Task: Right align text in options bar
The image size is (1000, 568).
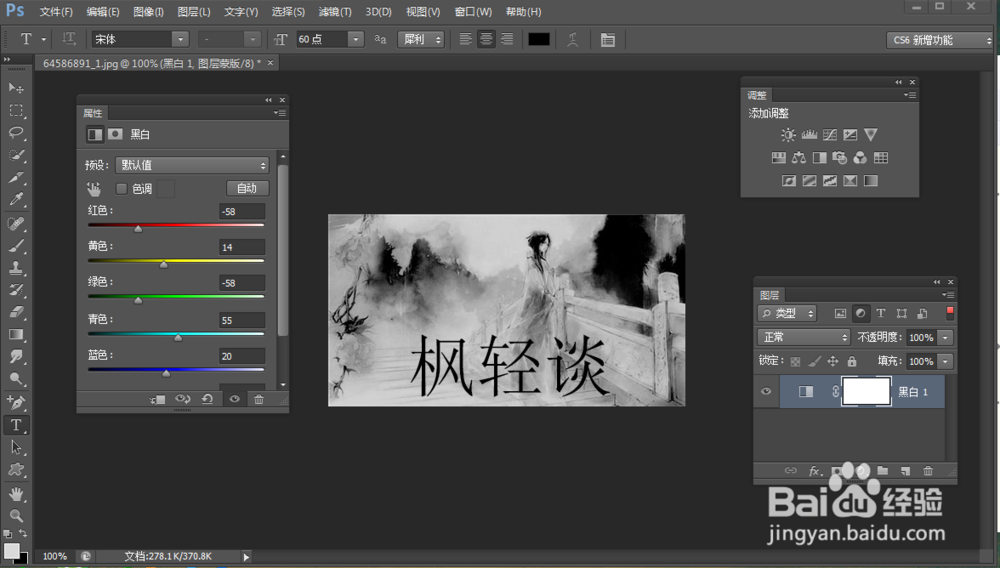Action: point(506,40)
